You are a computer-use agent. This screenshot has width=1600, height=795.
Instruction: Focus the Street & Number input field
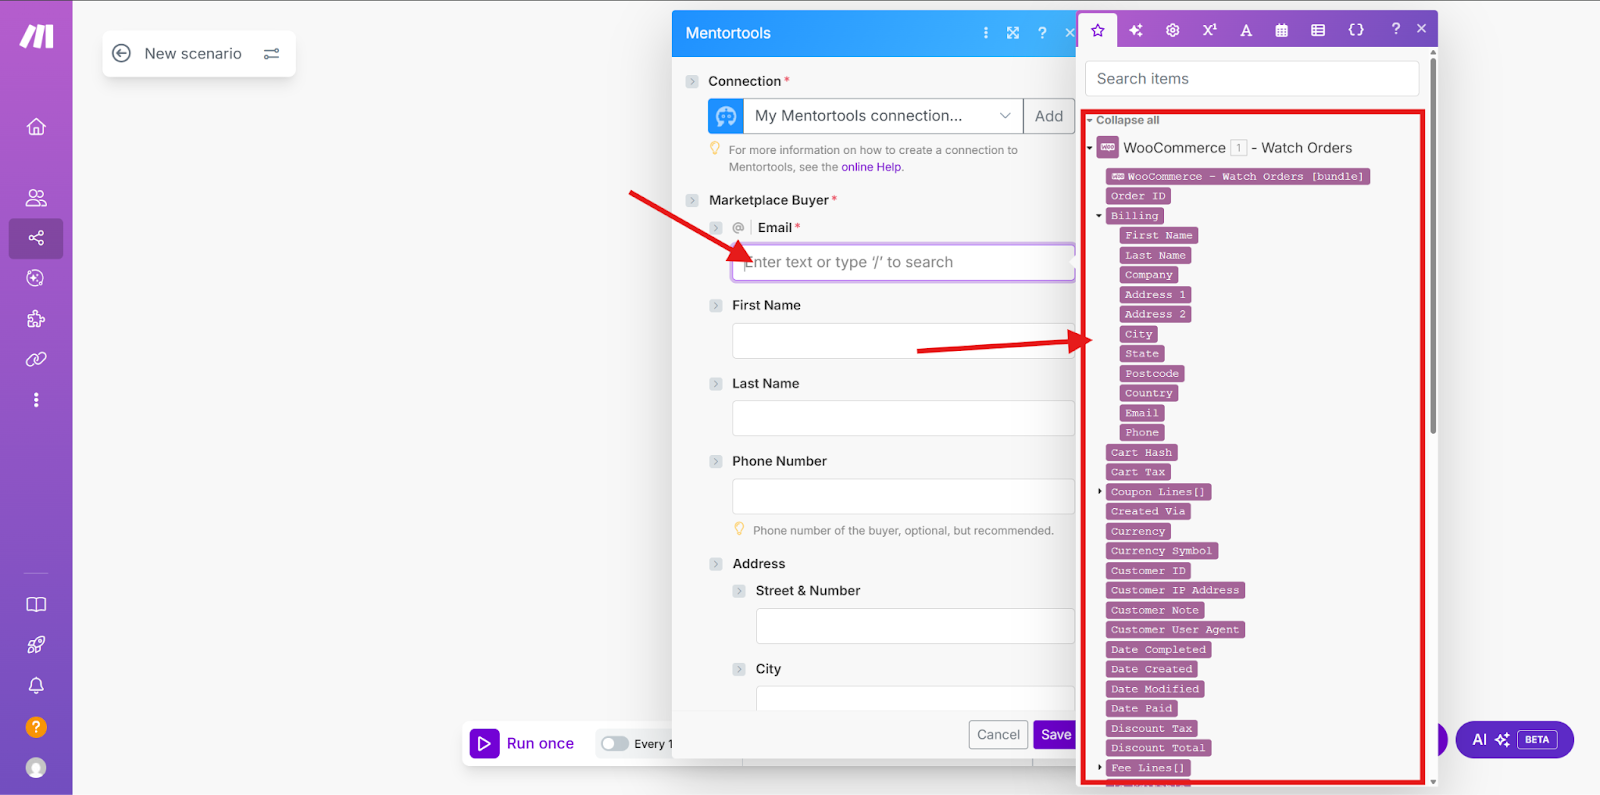pos(915,626)
